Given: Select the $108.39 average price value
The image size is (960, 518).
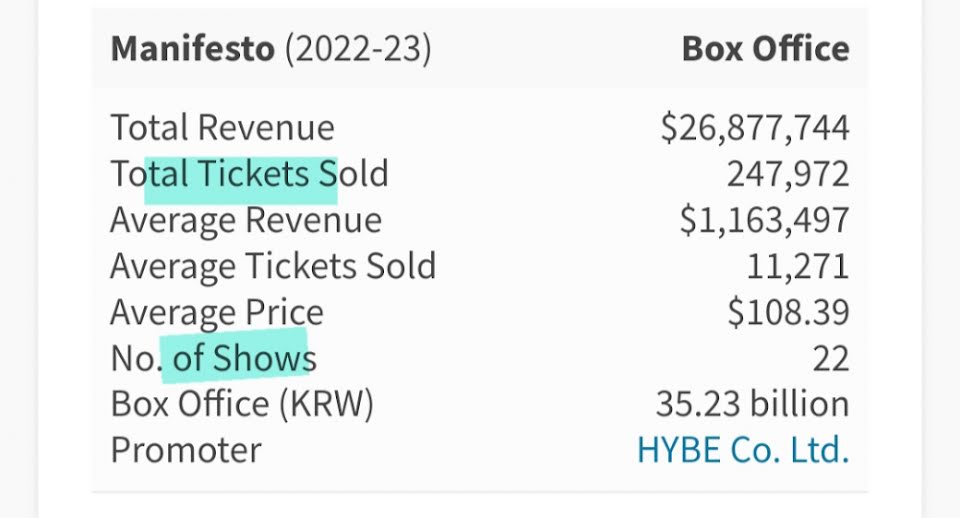Looking at the screenshot, I should click(788, 312).
